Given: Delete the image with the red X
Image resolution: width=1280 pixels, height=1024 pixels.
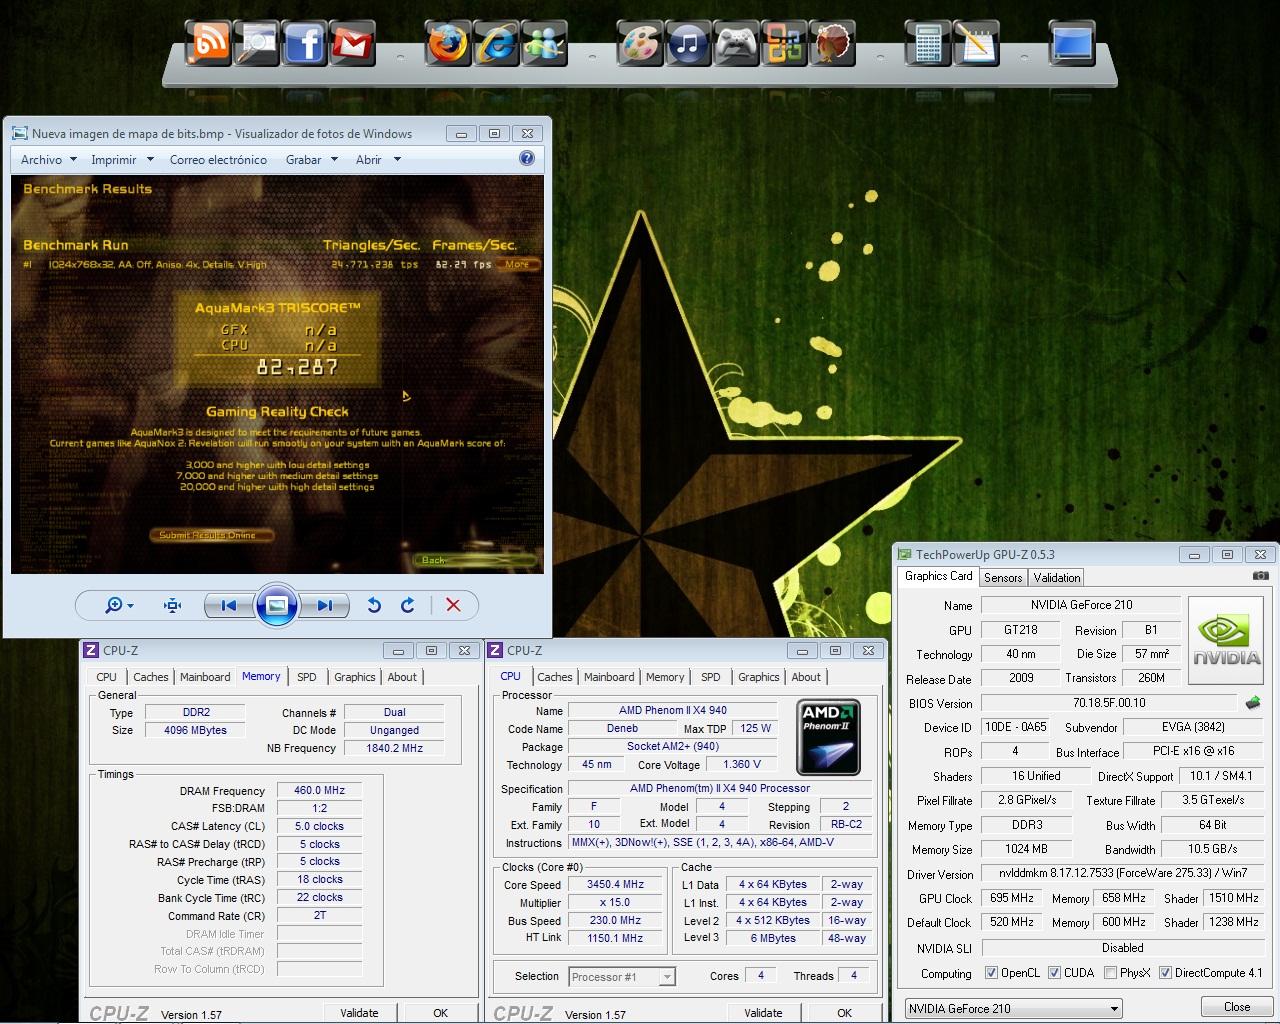Looking at the screenshot, I should (453, 605).
